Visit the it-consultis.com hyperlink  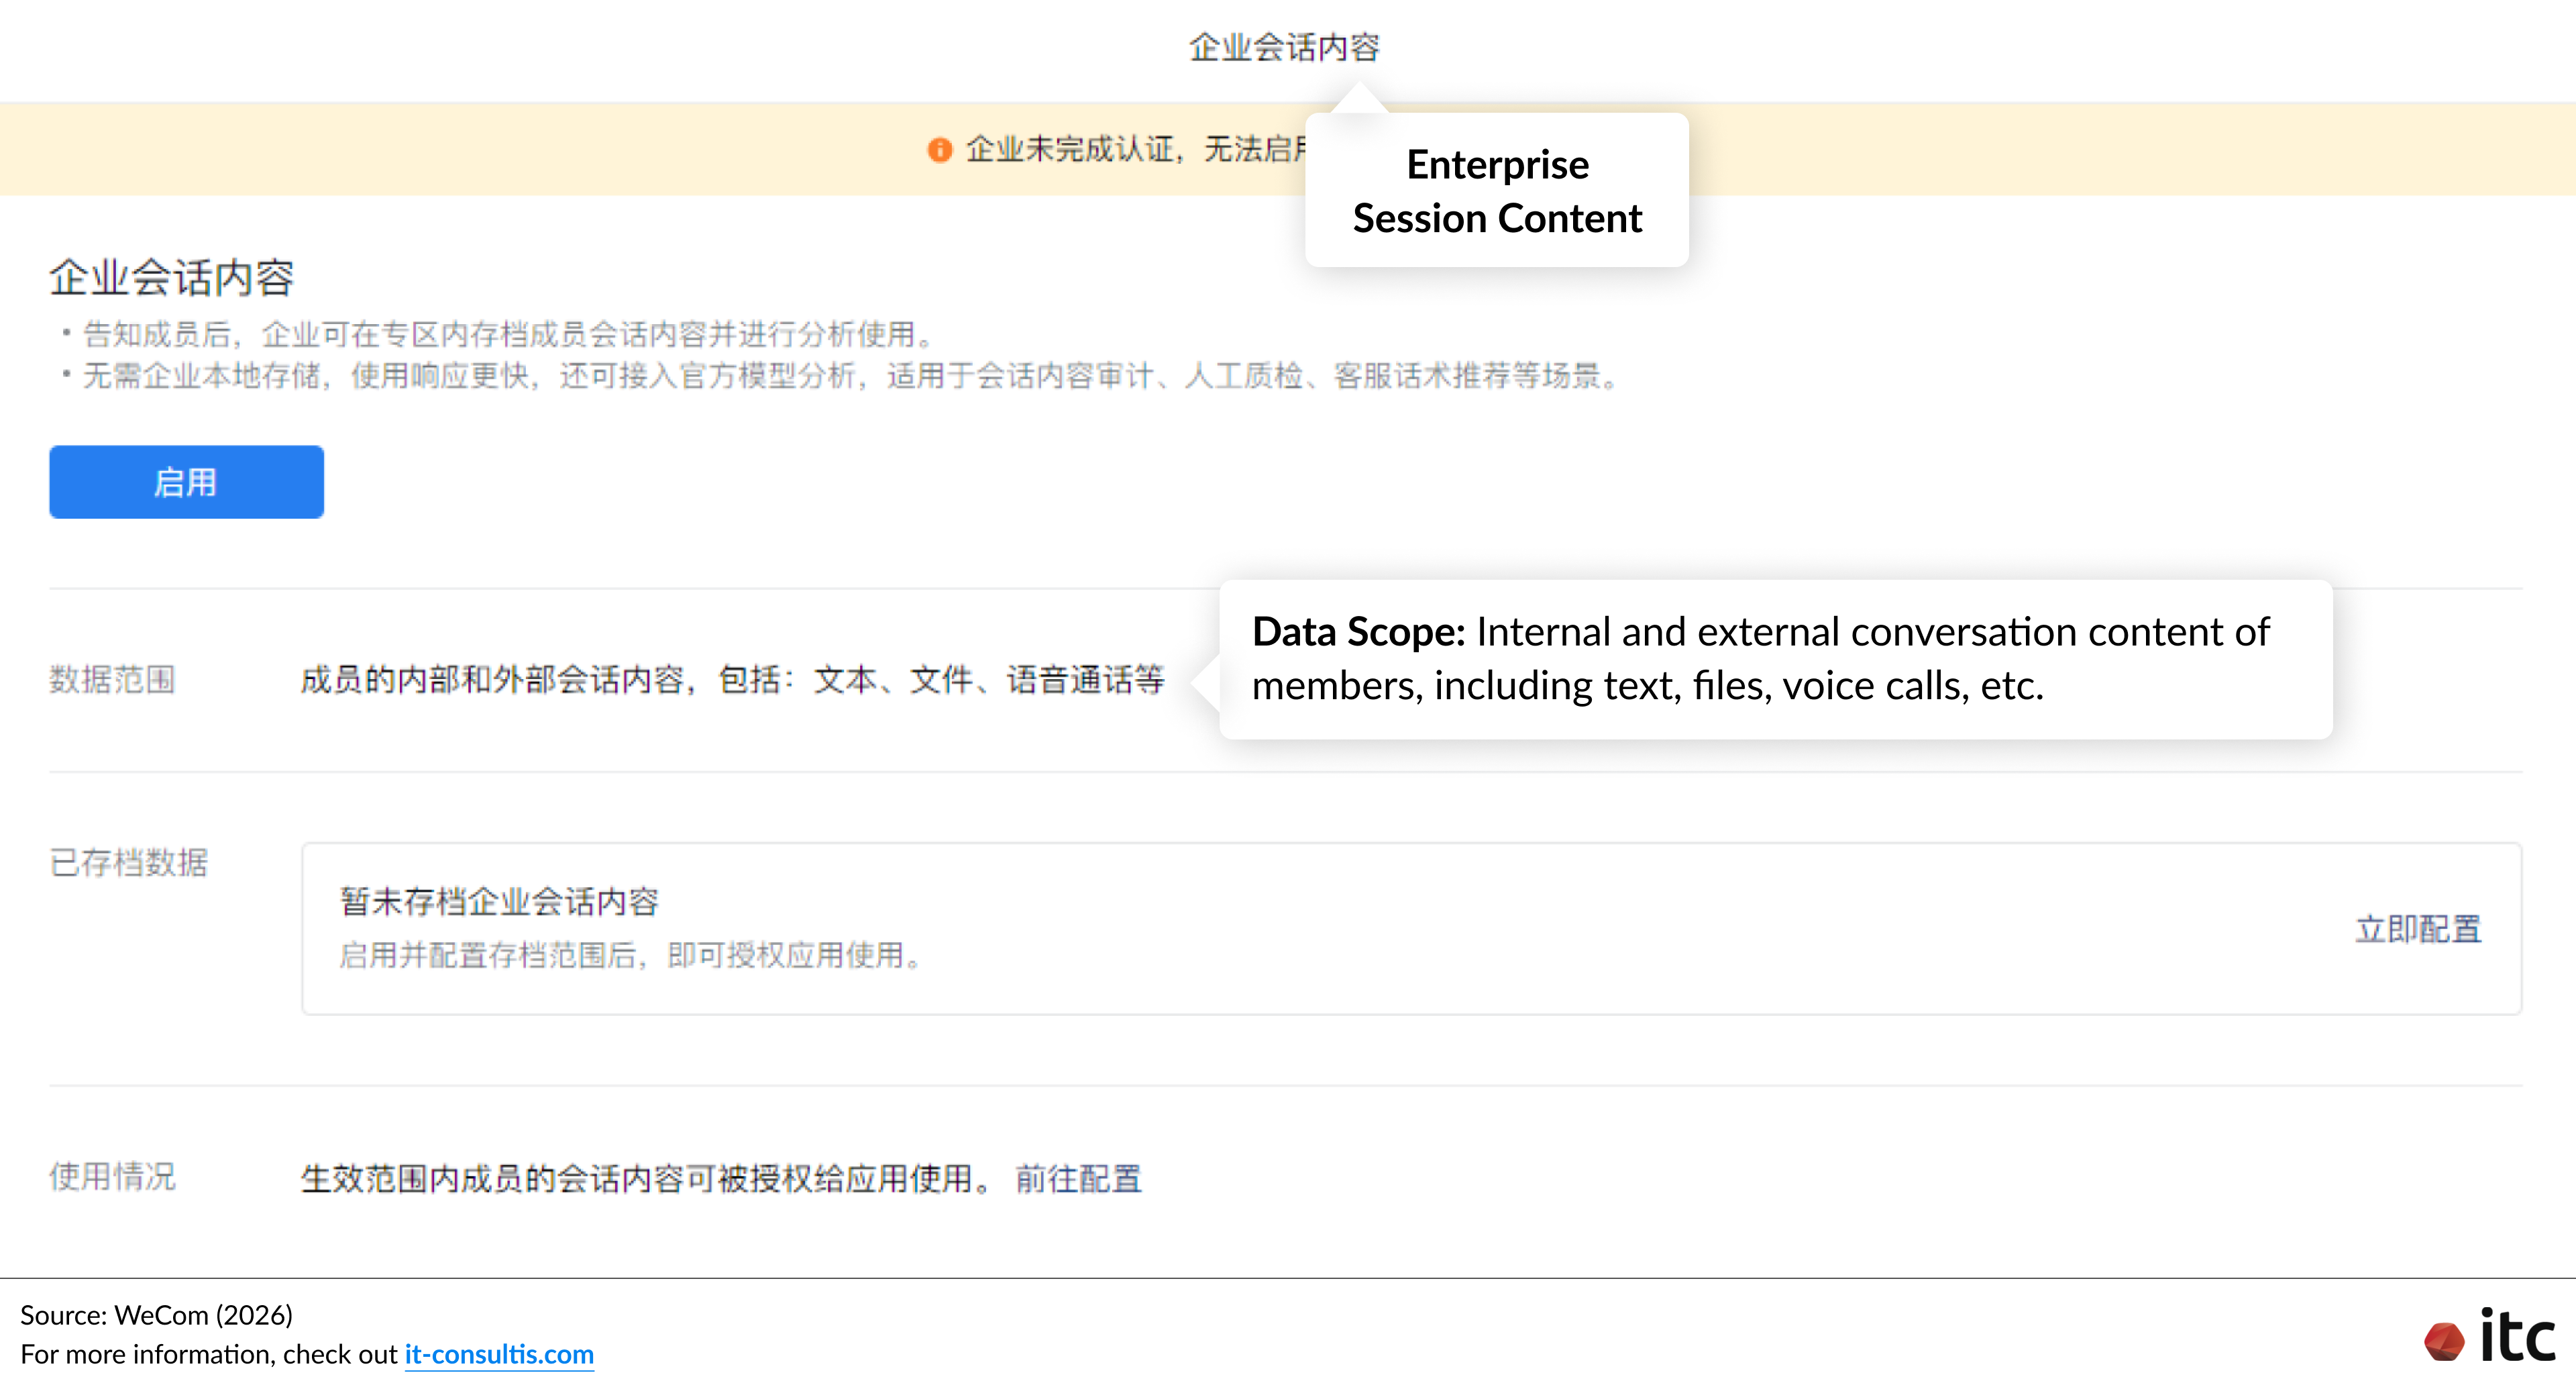[x=498, y=1354]
